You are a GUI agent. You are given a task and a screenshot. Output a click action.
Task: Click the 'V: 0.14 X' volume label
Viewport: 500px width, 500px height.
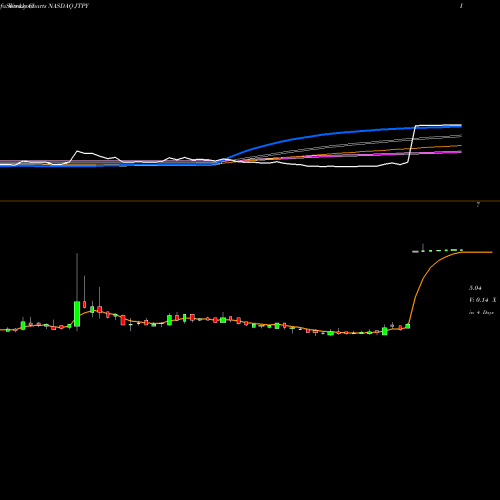(483, 300)
